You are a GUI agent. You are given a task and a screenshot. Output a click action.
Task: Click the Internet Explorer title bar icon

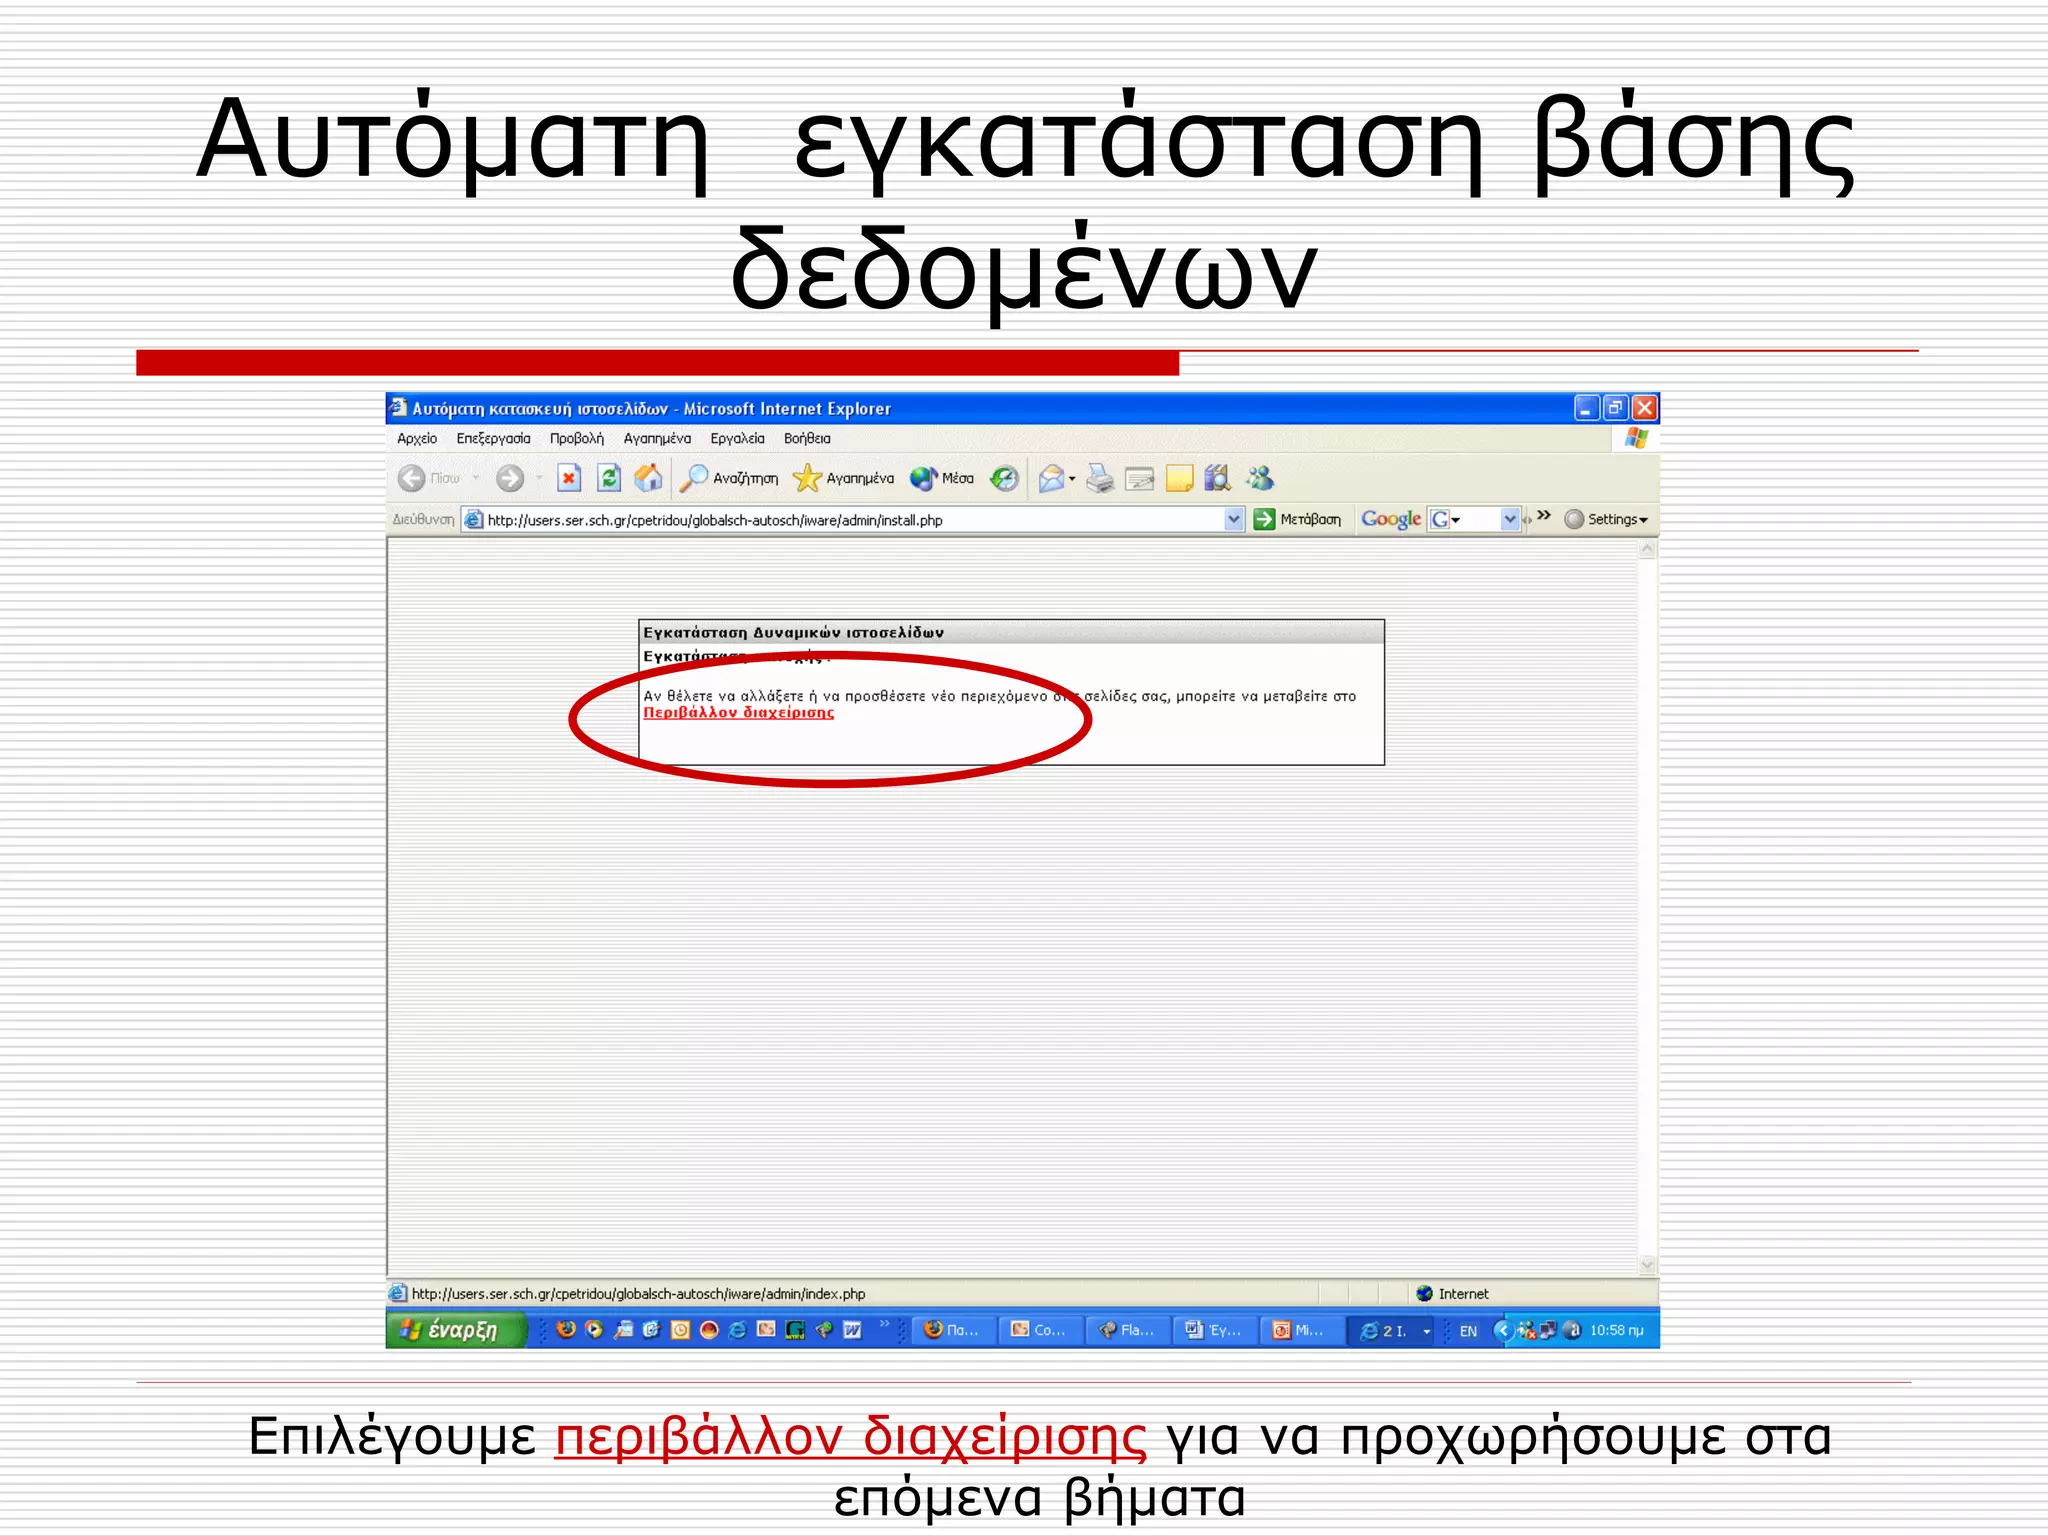point(398,408)
